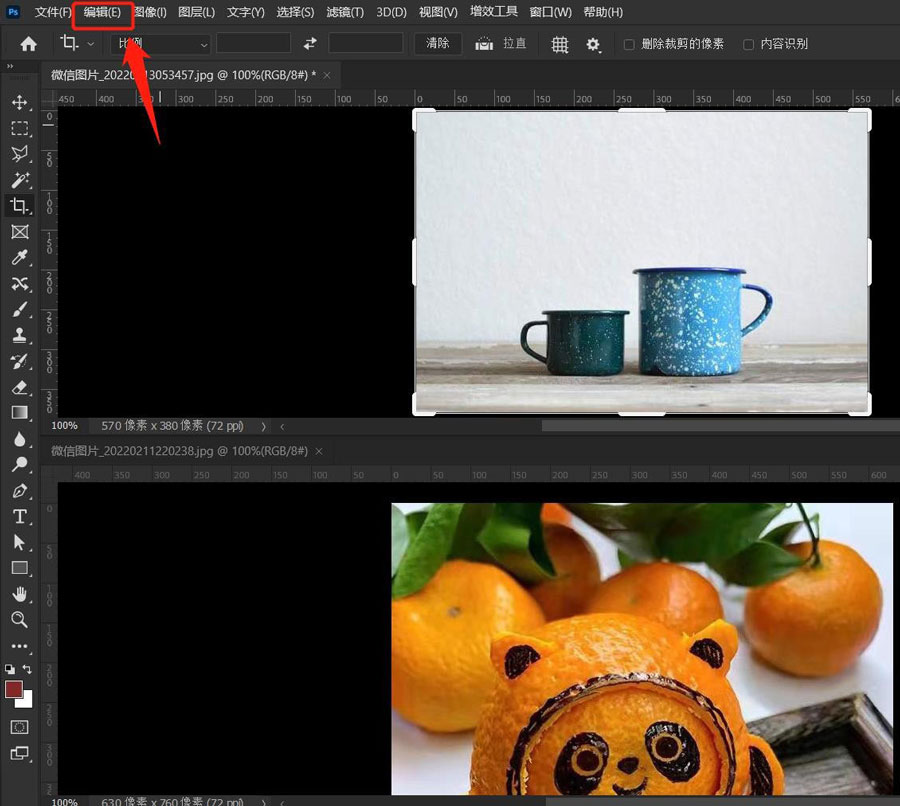
Task: Open the 编辑(E) menu
Action: 102,12
